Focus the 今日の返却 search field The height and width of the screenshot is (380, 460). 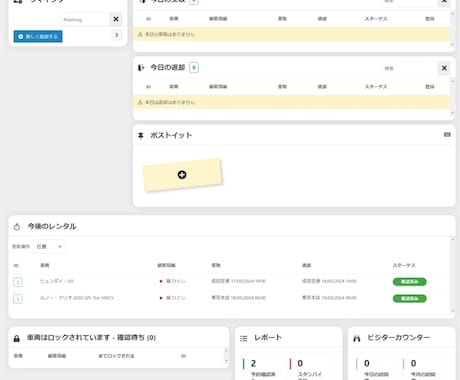(x=410, y=68)
